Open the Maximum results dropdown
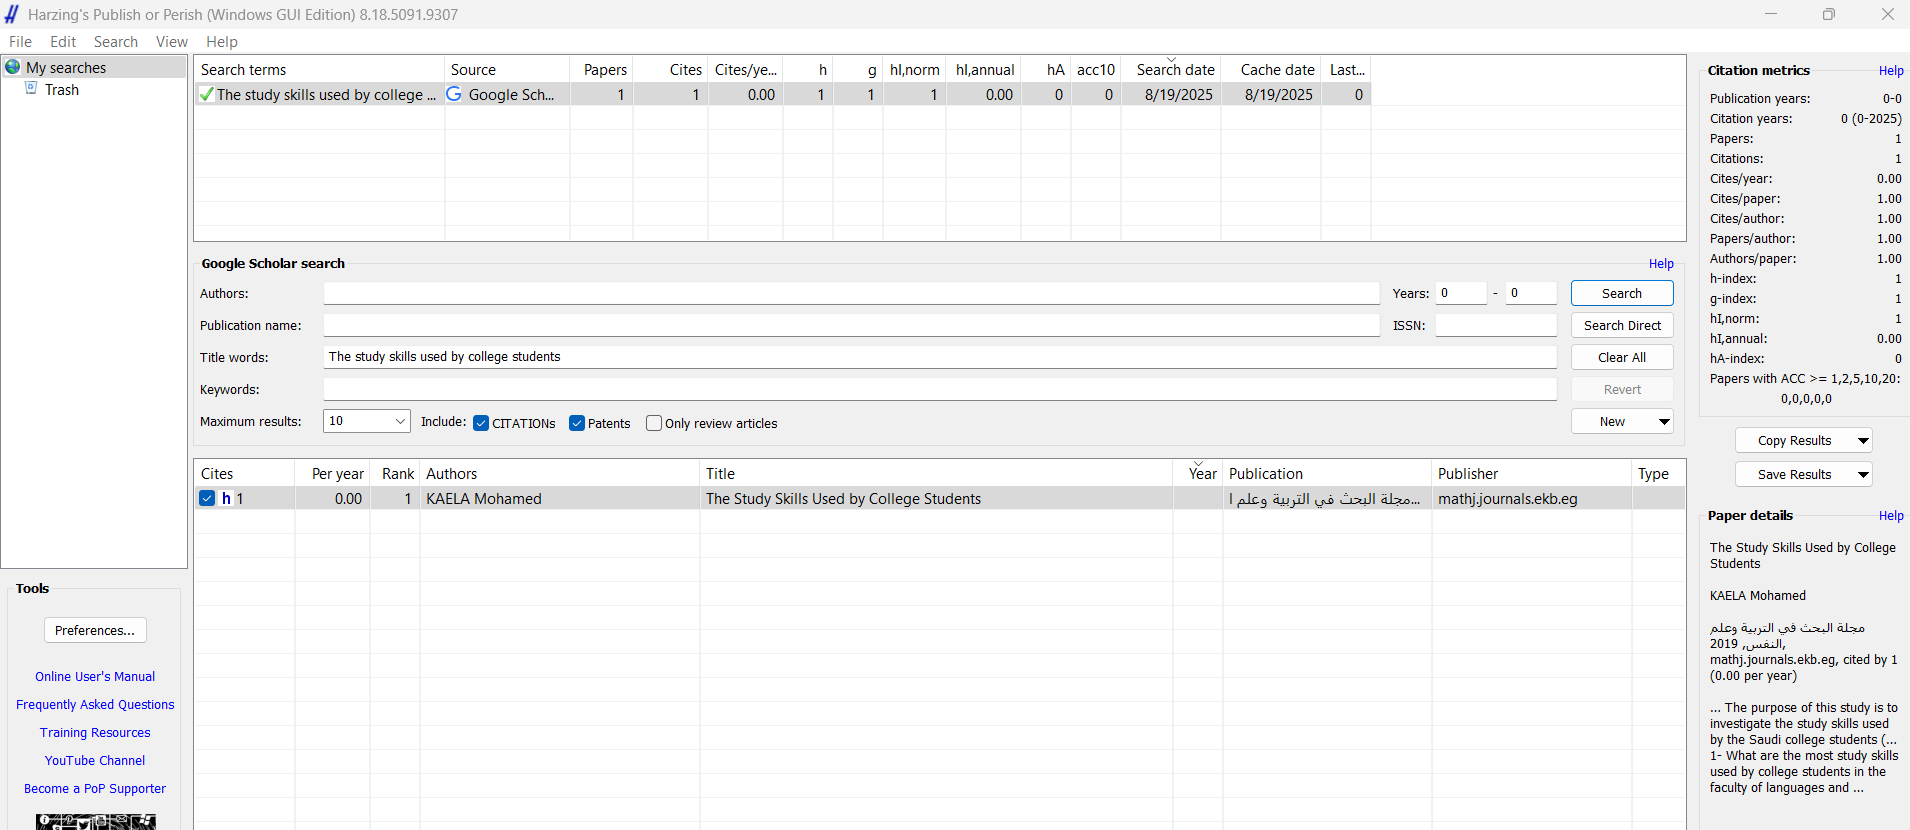 point(367,421)
